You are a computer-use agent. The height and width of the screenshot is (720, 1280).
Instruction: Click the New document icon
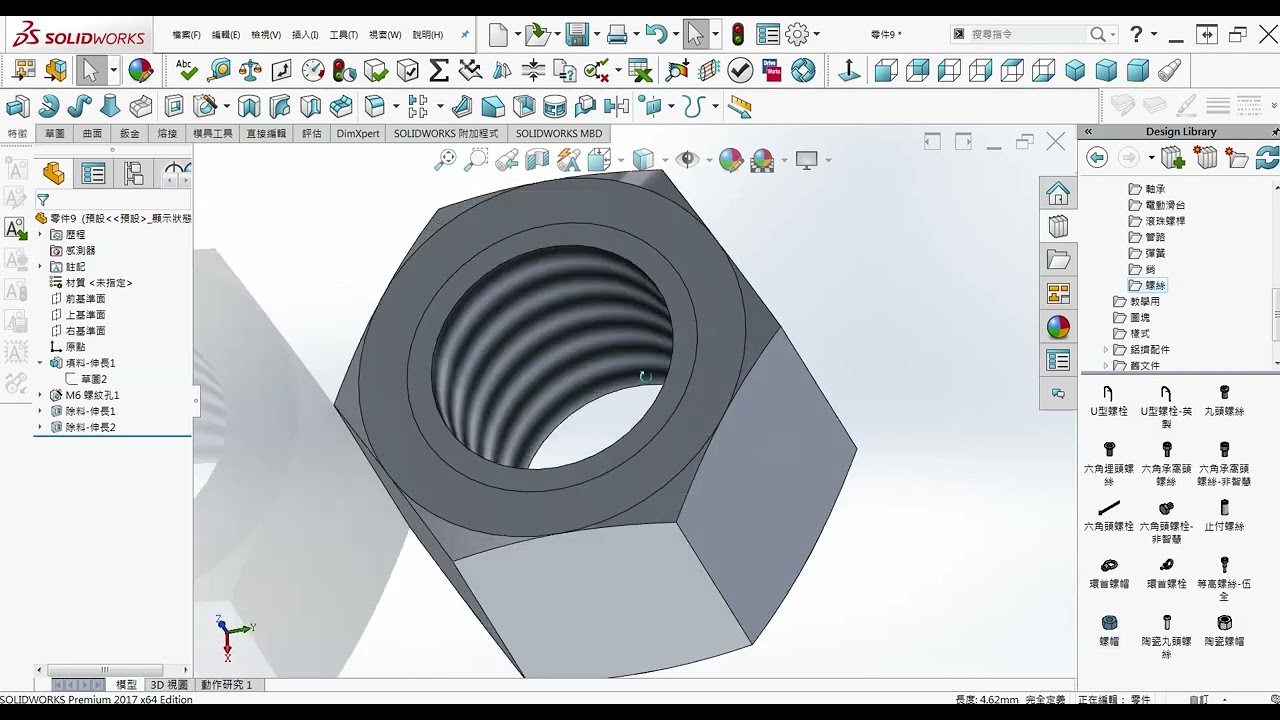pos(498,34)
